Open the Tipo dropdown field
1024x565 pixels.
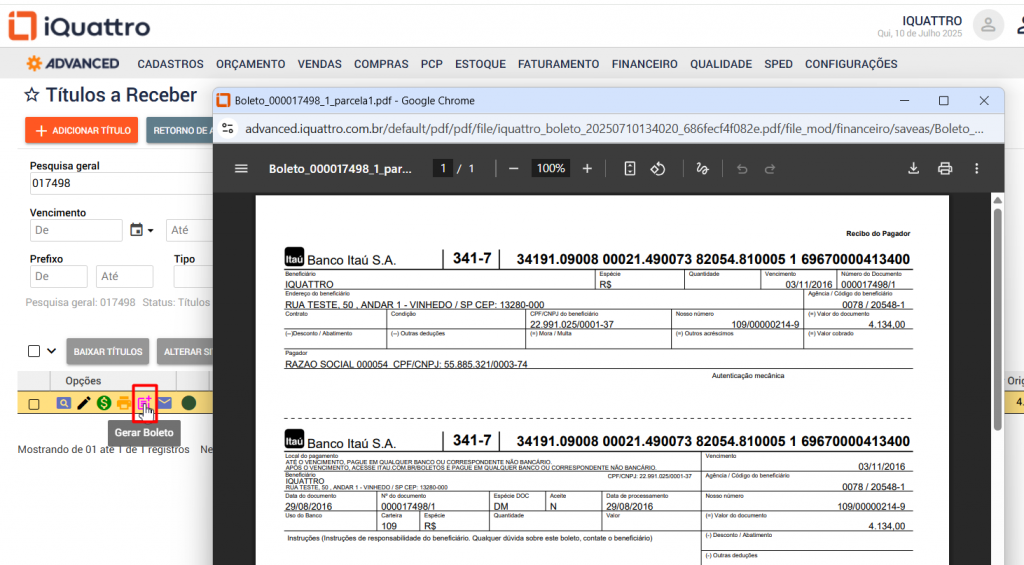point(193,276)
